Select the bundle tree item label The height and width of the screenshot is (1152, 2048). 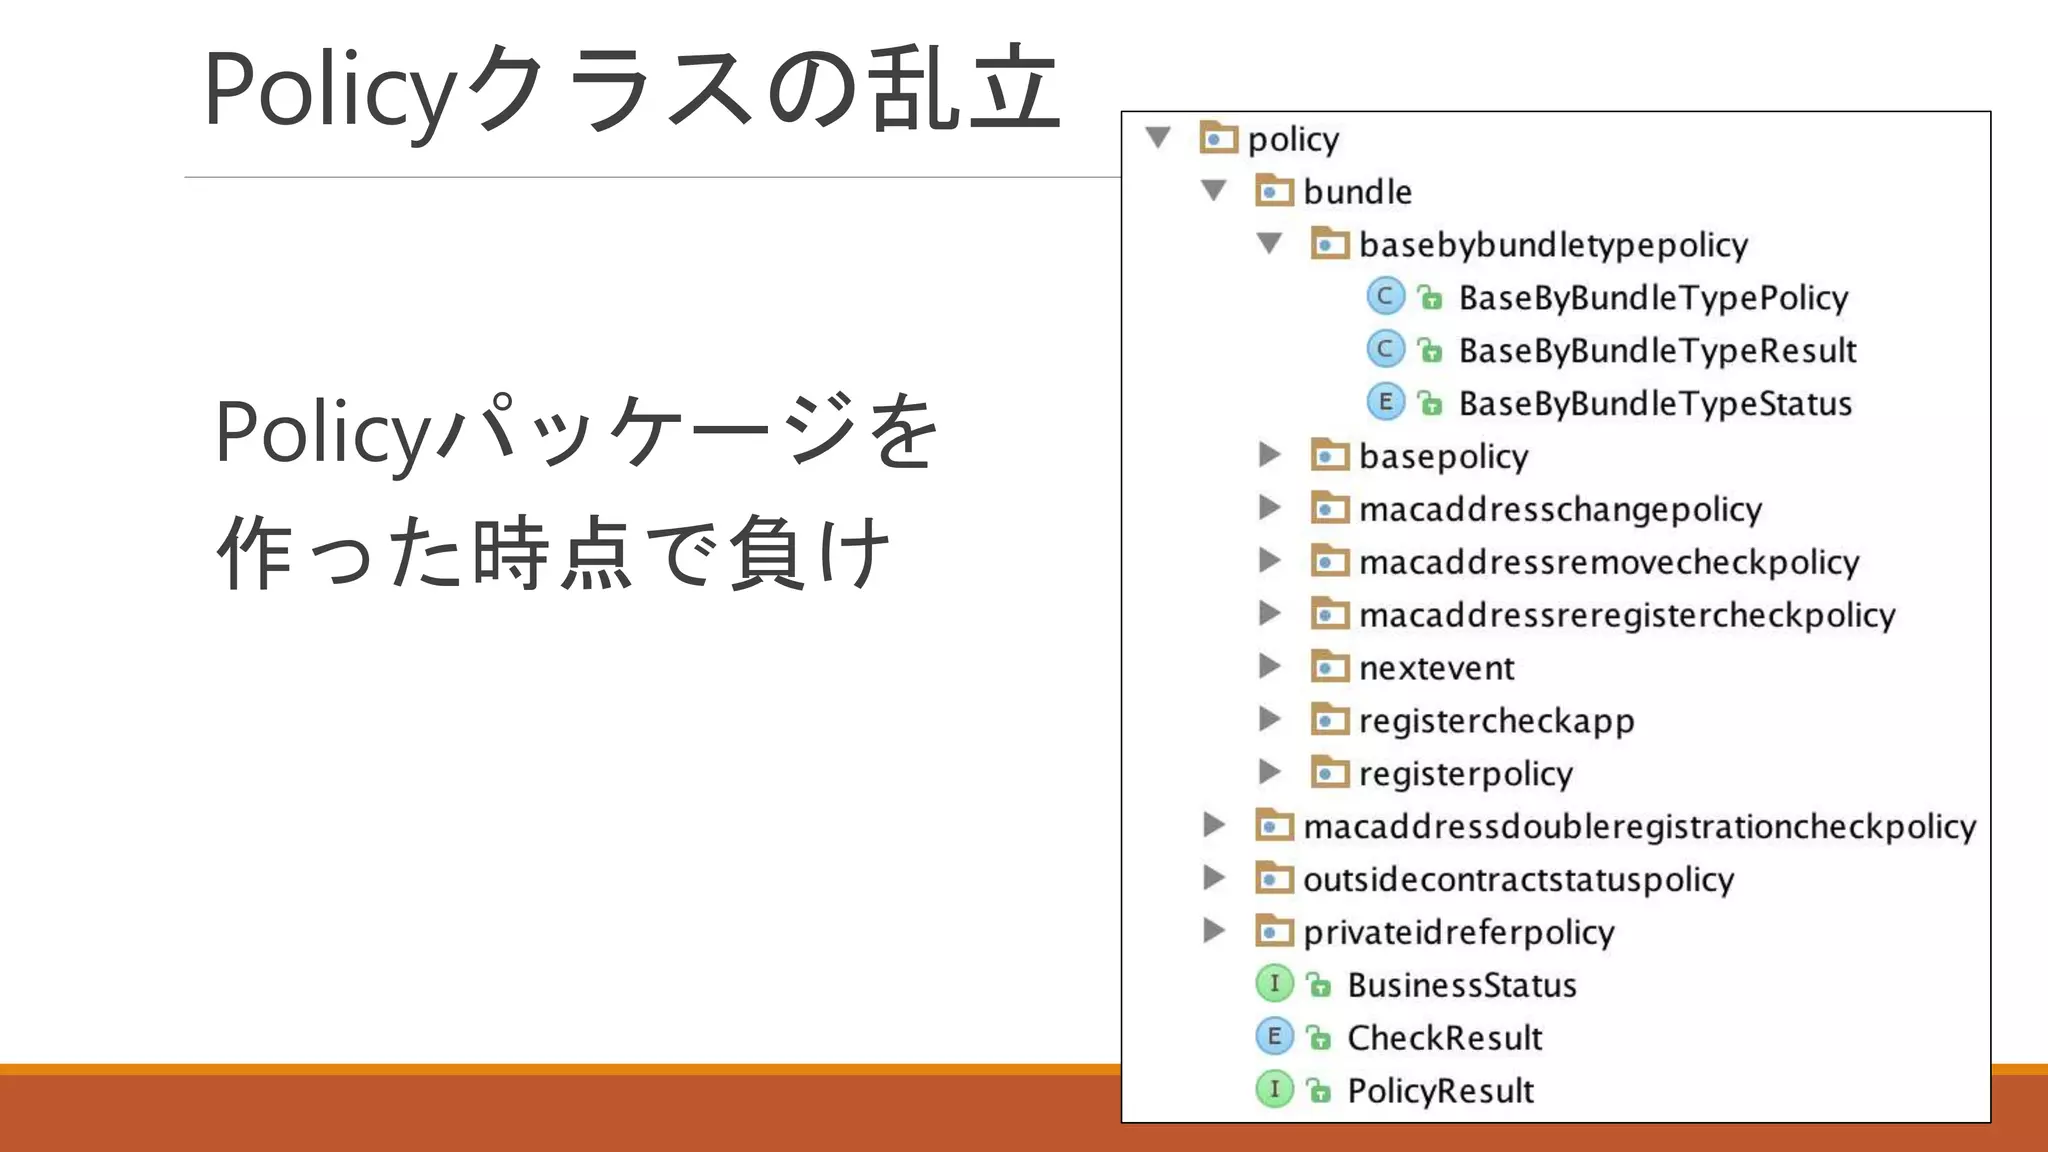tap(1358, 191)
